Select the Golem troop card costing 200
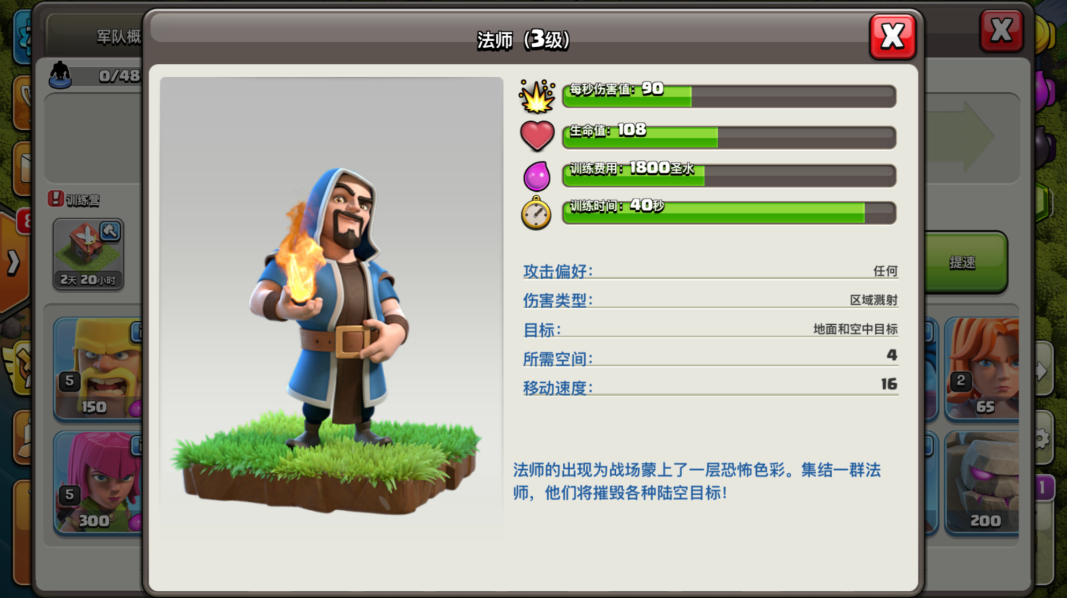 tap(982, 482)
